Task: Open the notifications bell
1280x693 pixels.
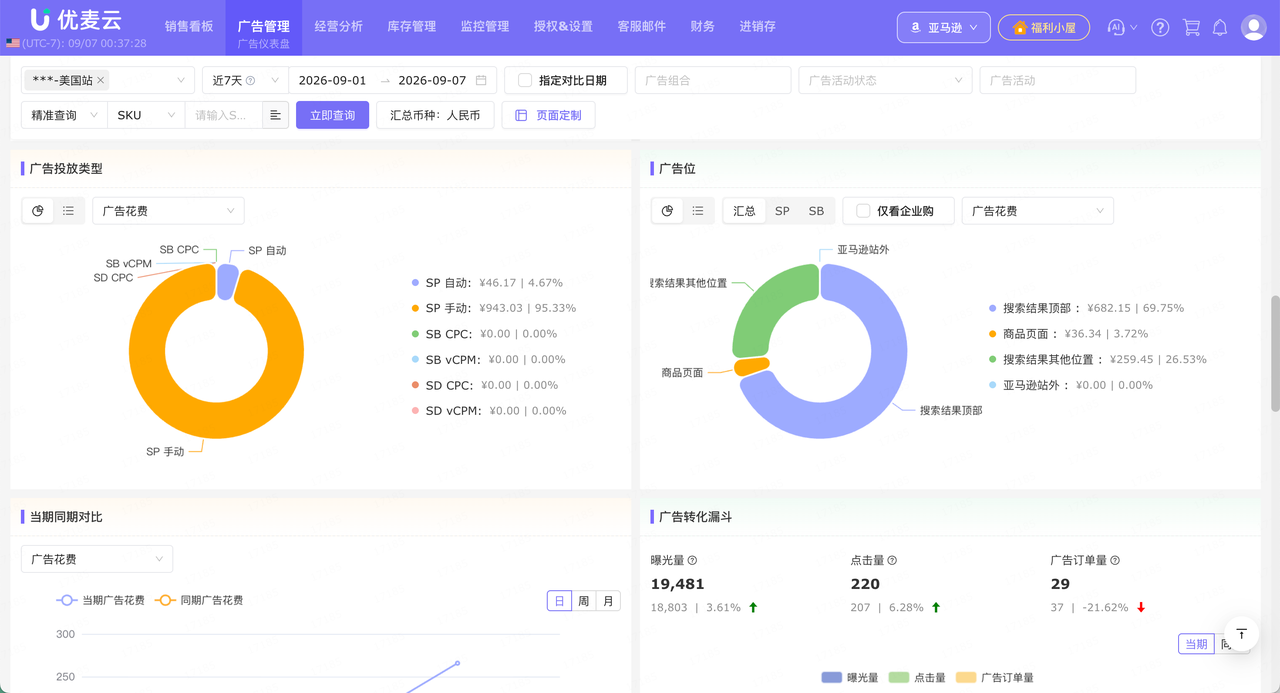Action: tap(1220, 28)
